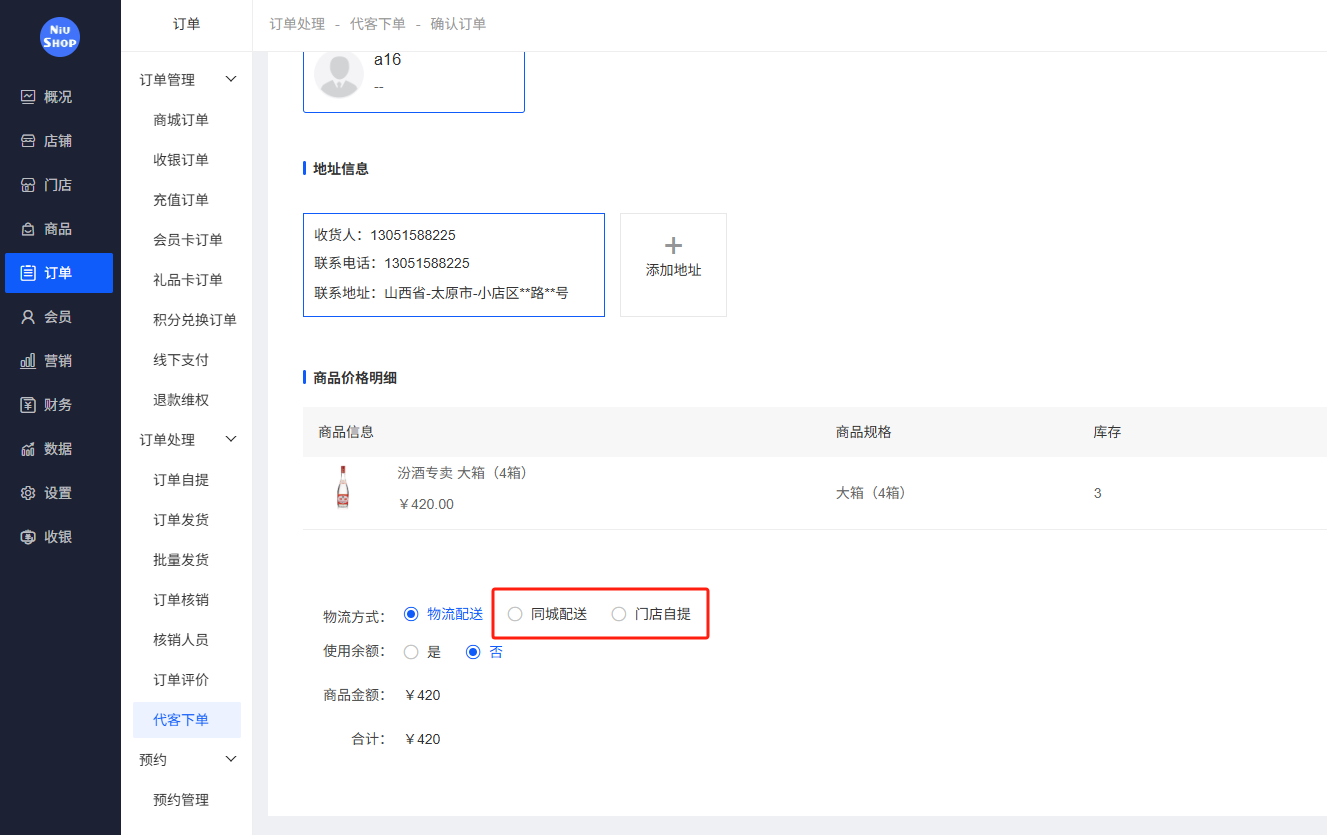Collapse the 订单管理 menu group
1327x835 pixels.
click(x=187, y=79)
